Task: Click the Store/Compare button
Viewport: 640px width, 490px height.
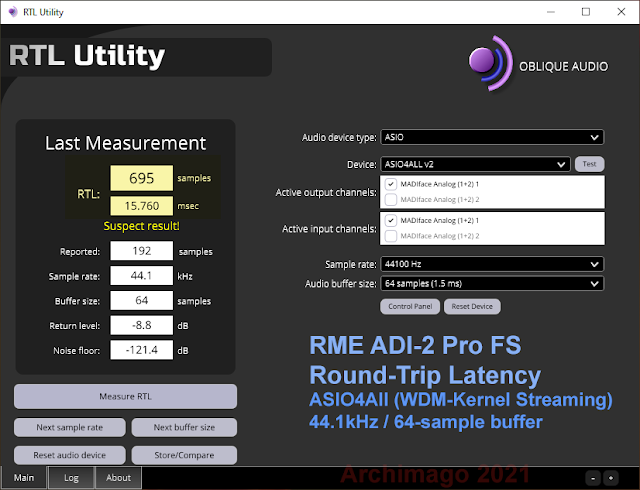Action: point(184,455)
